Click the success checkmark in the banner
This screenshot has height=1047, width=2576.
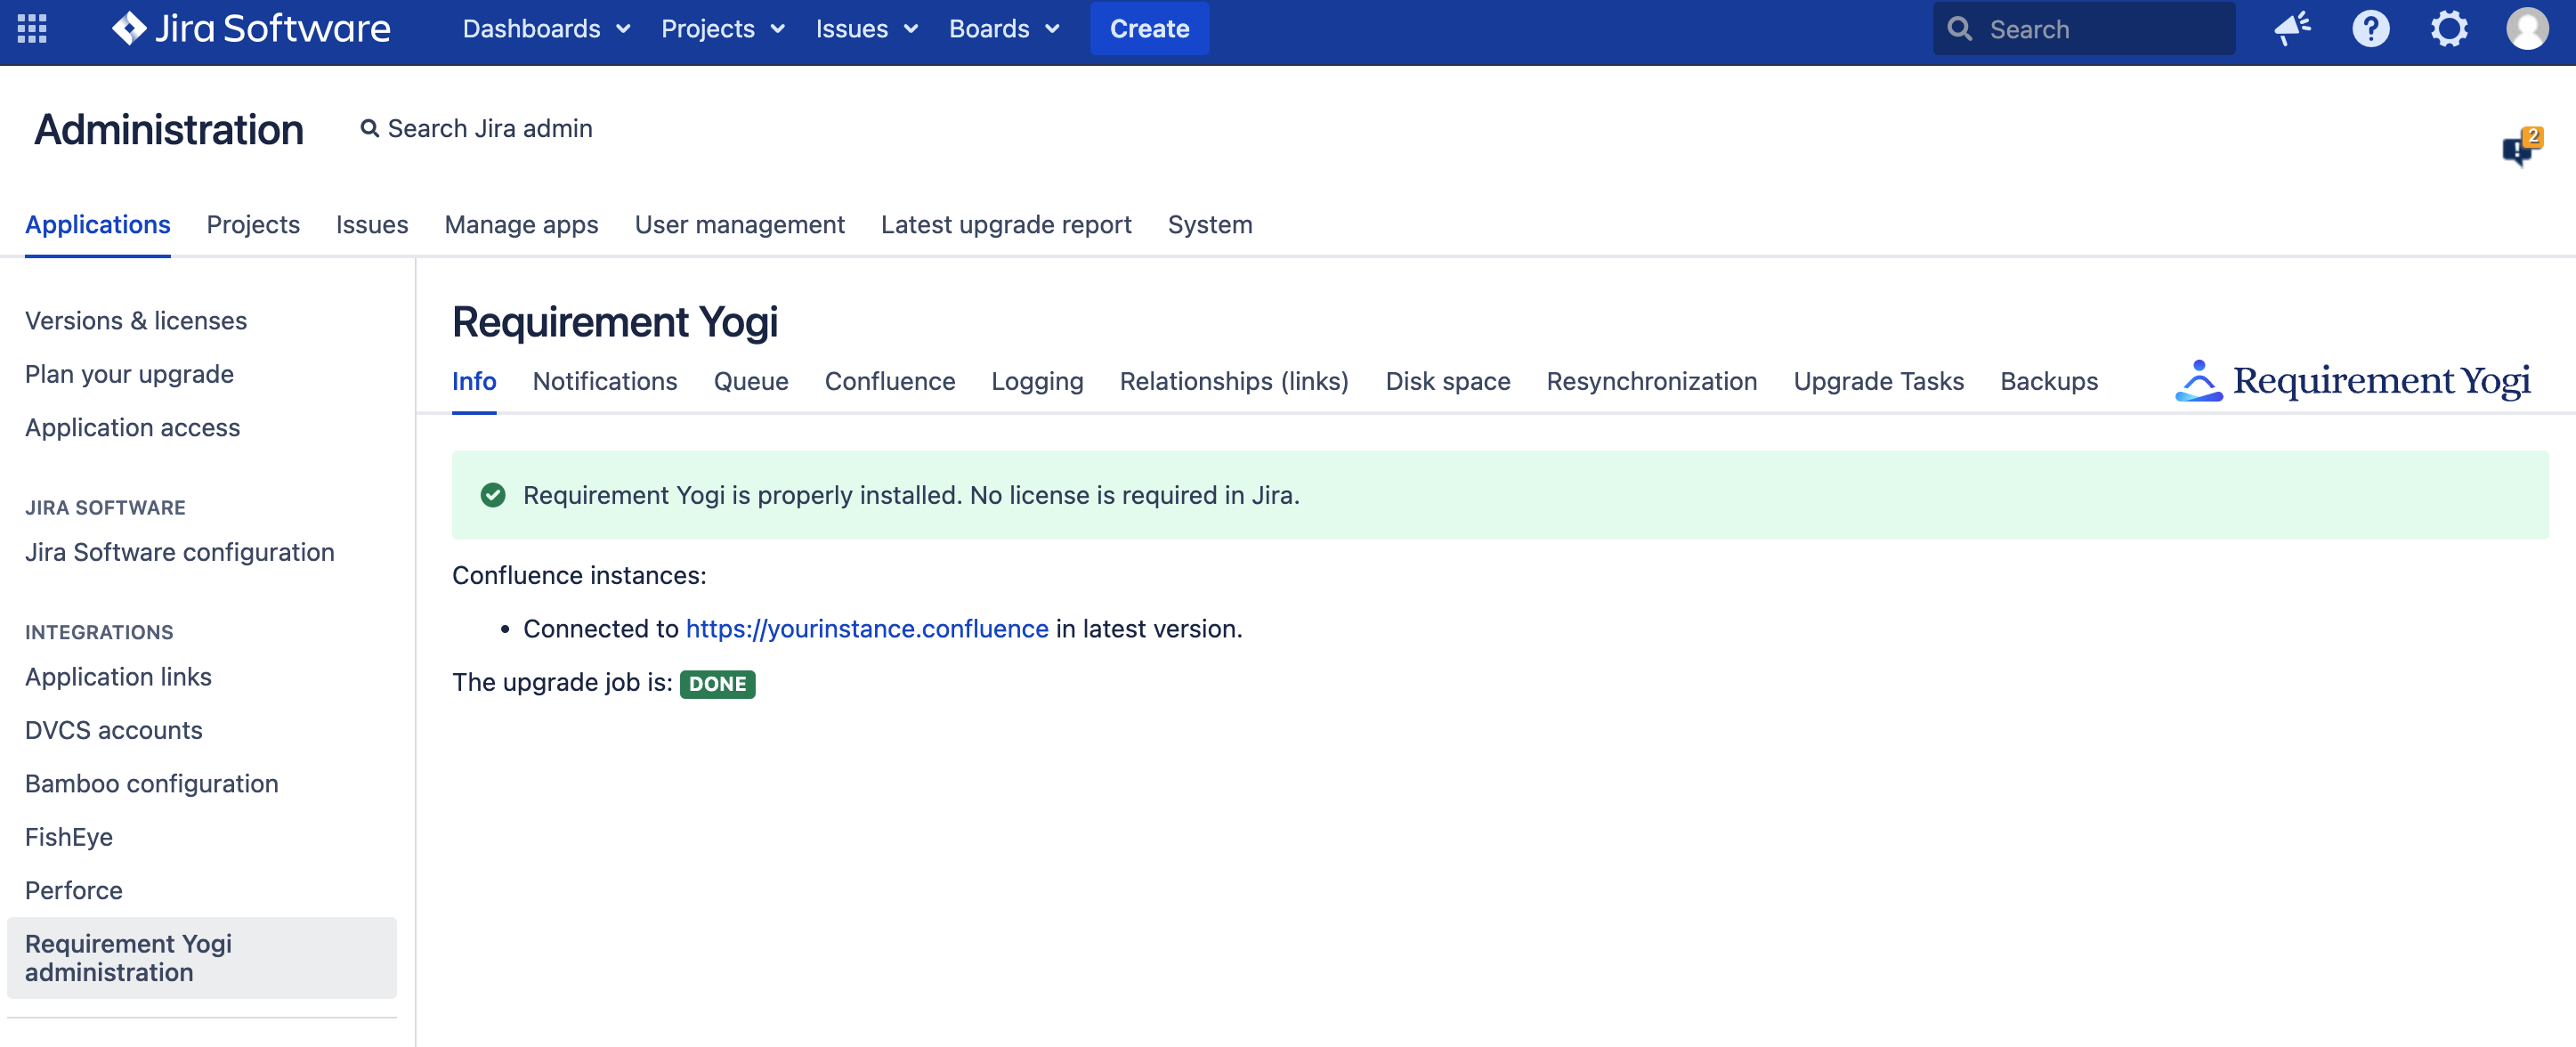492,494
